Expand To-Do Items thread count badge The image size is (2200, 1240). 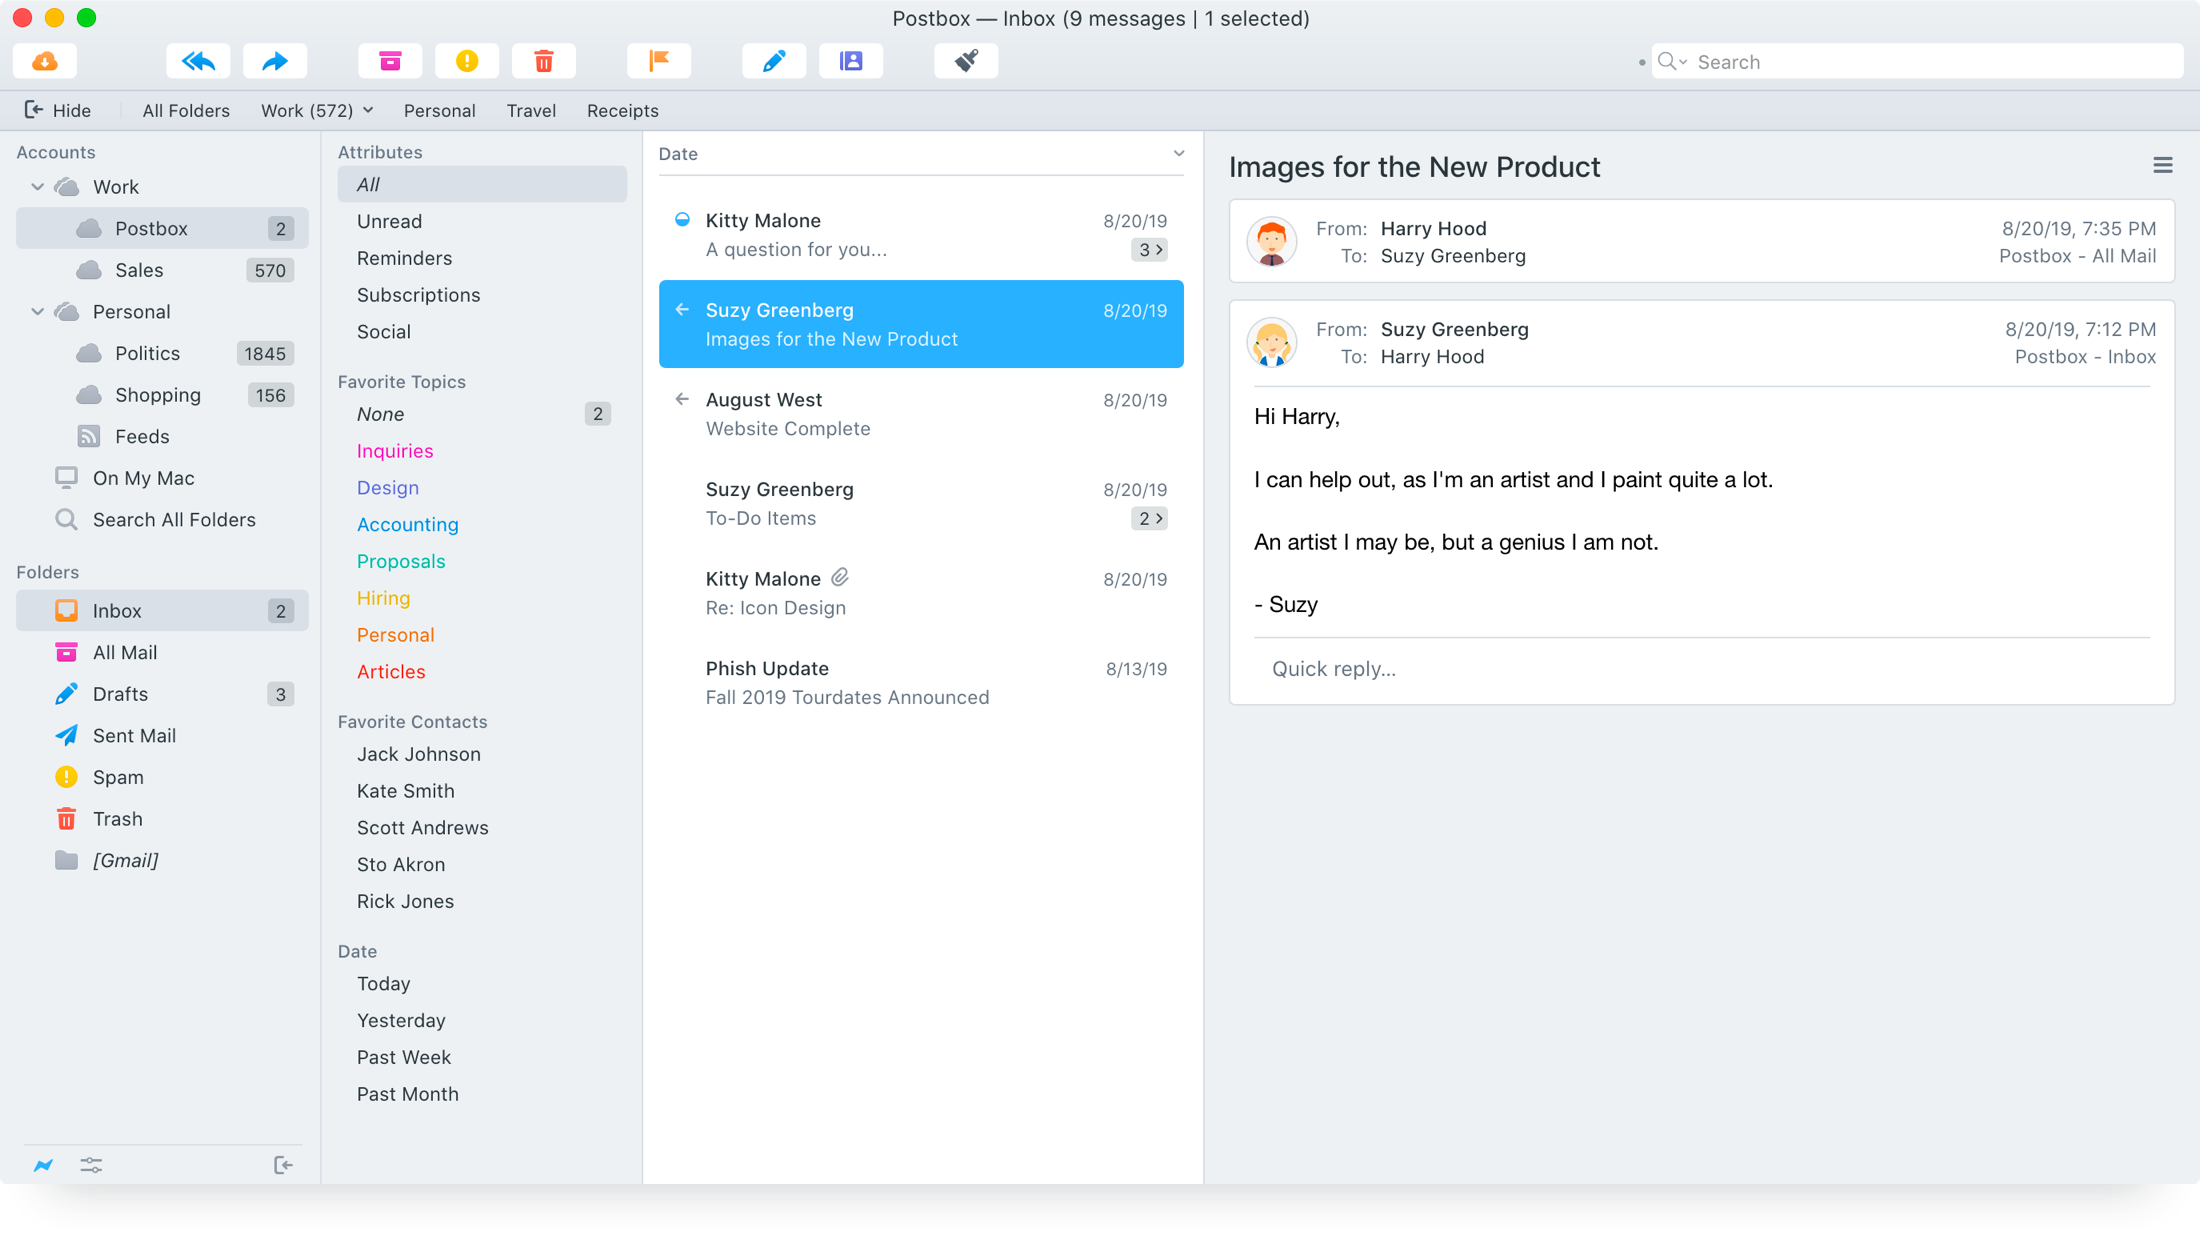pyautogui.click(x=1149, y=519)
